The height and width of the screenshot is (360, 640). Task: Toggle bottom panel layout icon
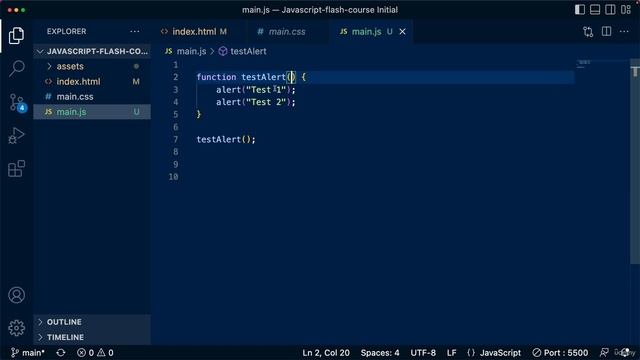(595, 9)
